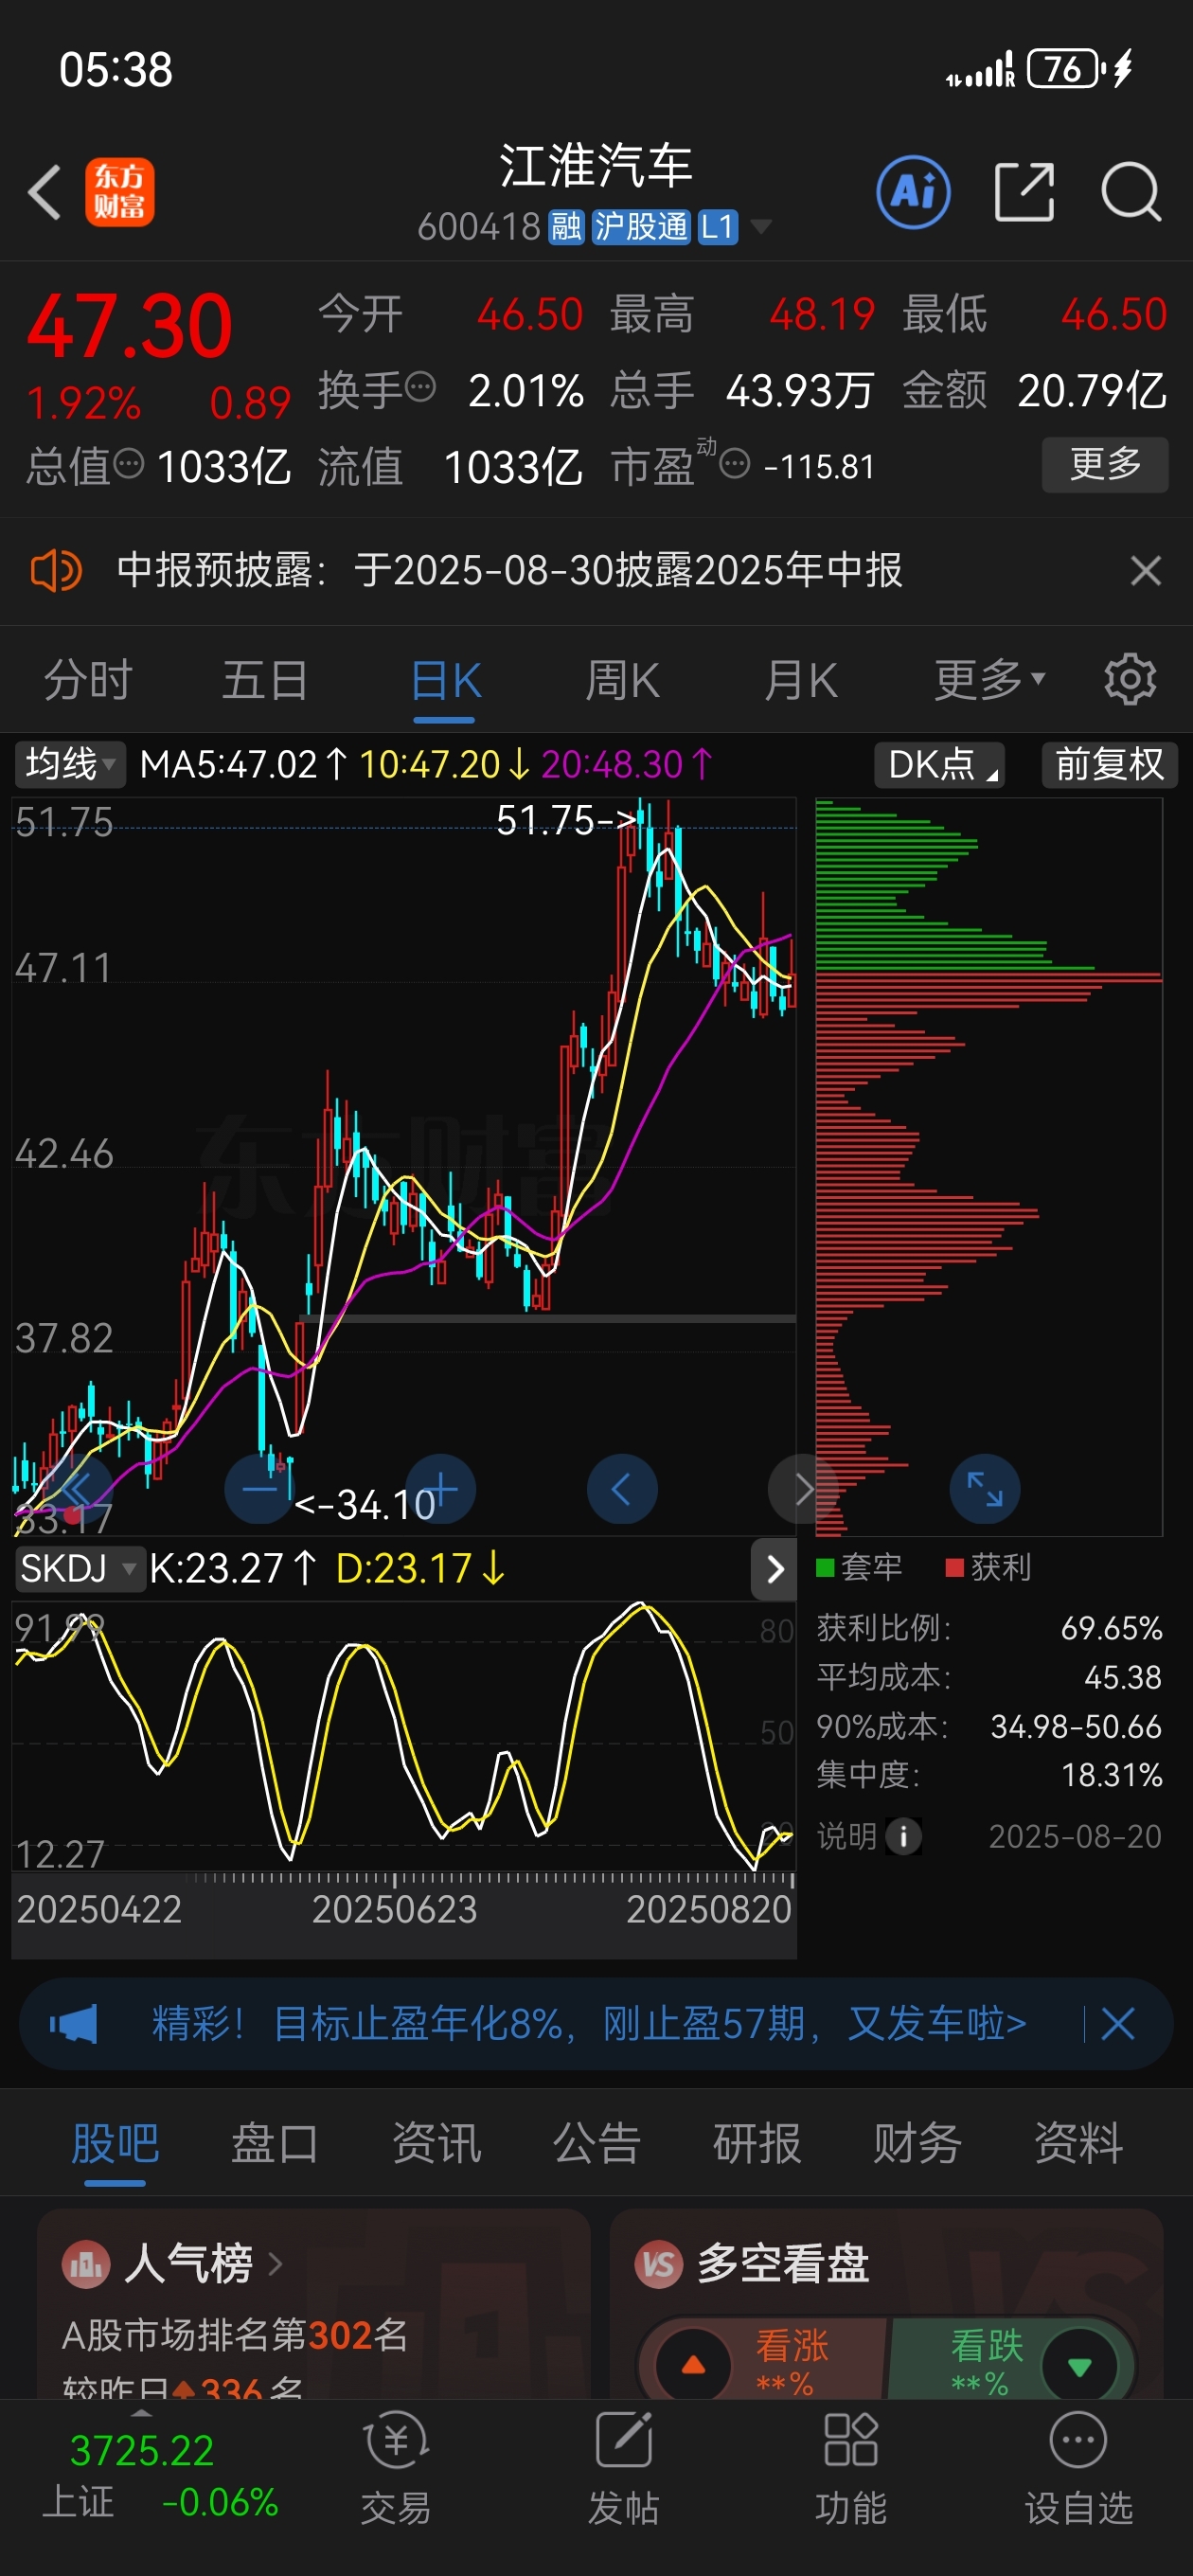Expand the 上证 index bar

(x=143, y=2414)
